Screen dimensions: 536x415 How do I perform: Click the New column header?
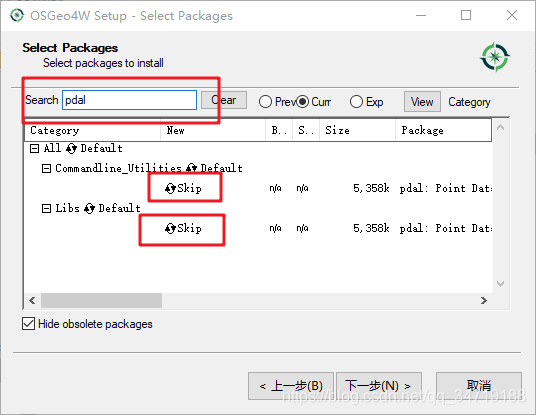pos(213,130)
